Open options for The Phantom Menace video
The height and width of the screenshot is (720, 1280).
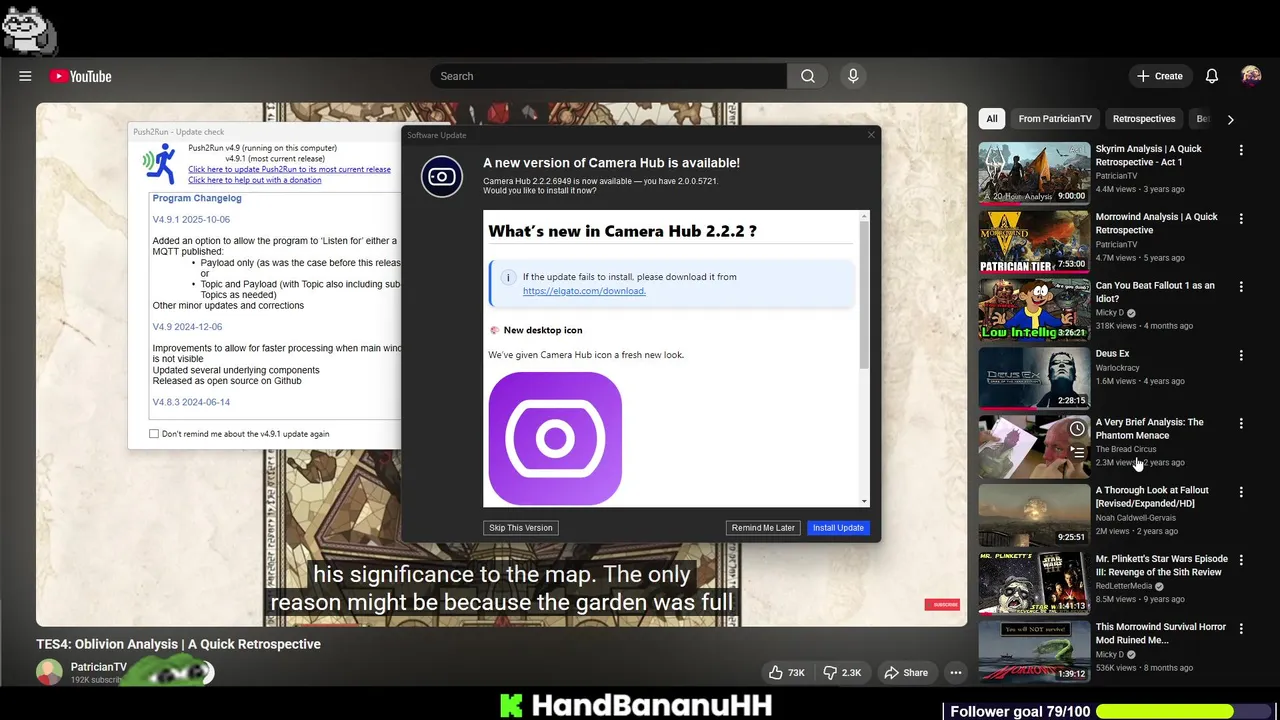tap(1241, 424)
